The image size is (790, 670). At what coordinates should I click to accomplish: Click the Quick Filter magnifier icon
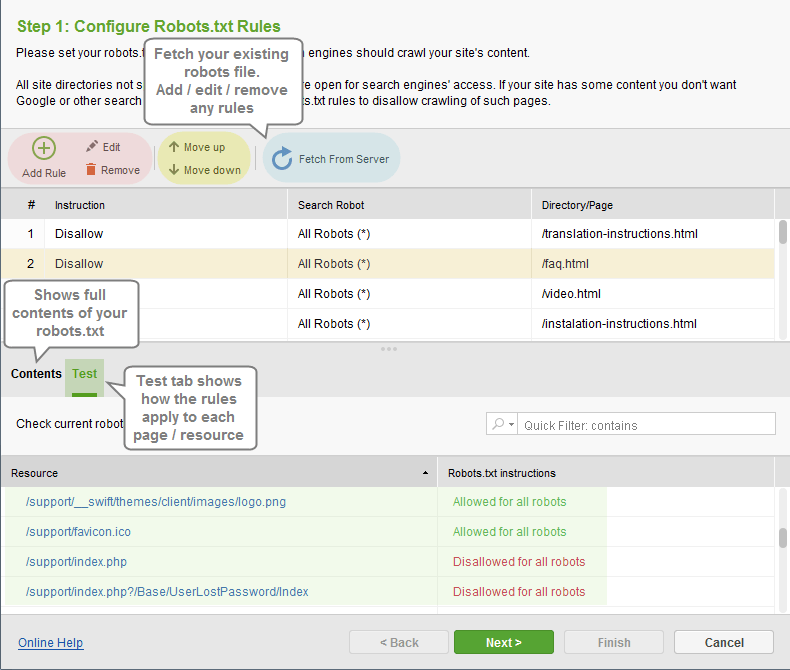tap(498, 424)
